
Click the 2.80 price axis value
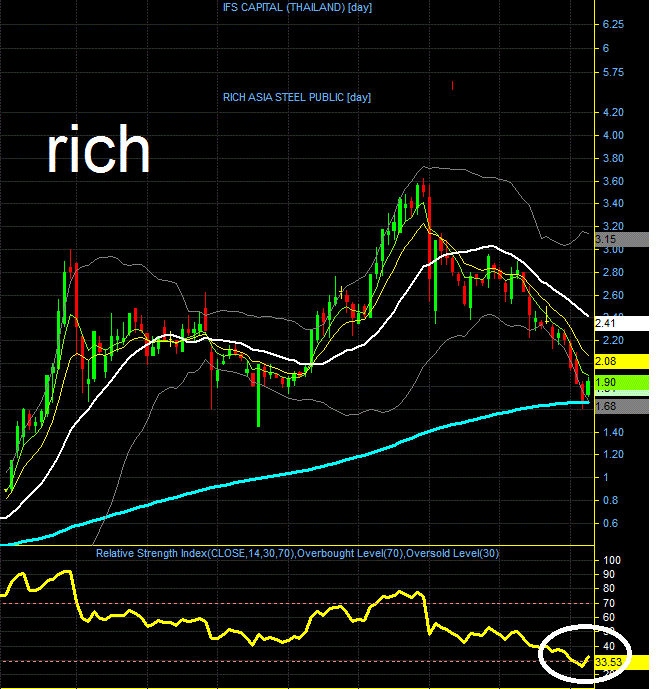(x=613, y=272)
